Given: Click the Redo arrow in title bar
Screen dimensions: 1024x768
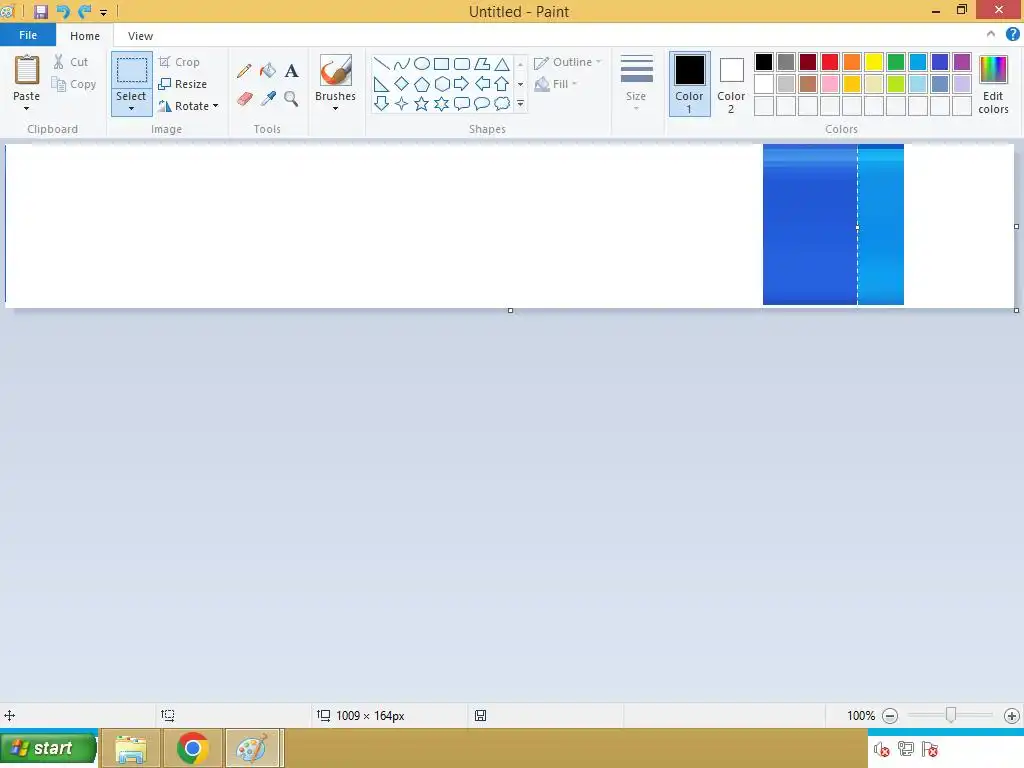Looking at the screenshot, I should coord(84,11).
